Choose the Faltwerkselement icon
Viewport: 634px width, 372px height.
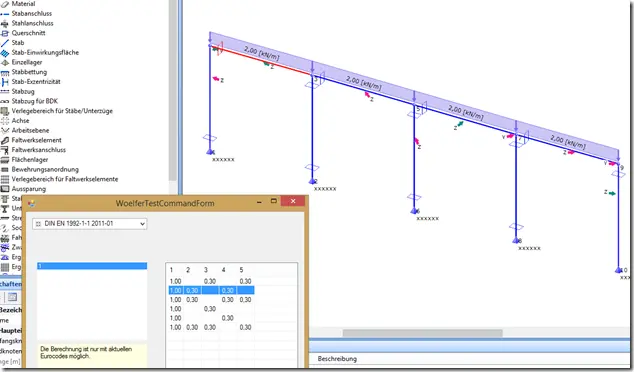pyautogui.click(x=5, y=140)
